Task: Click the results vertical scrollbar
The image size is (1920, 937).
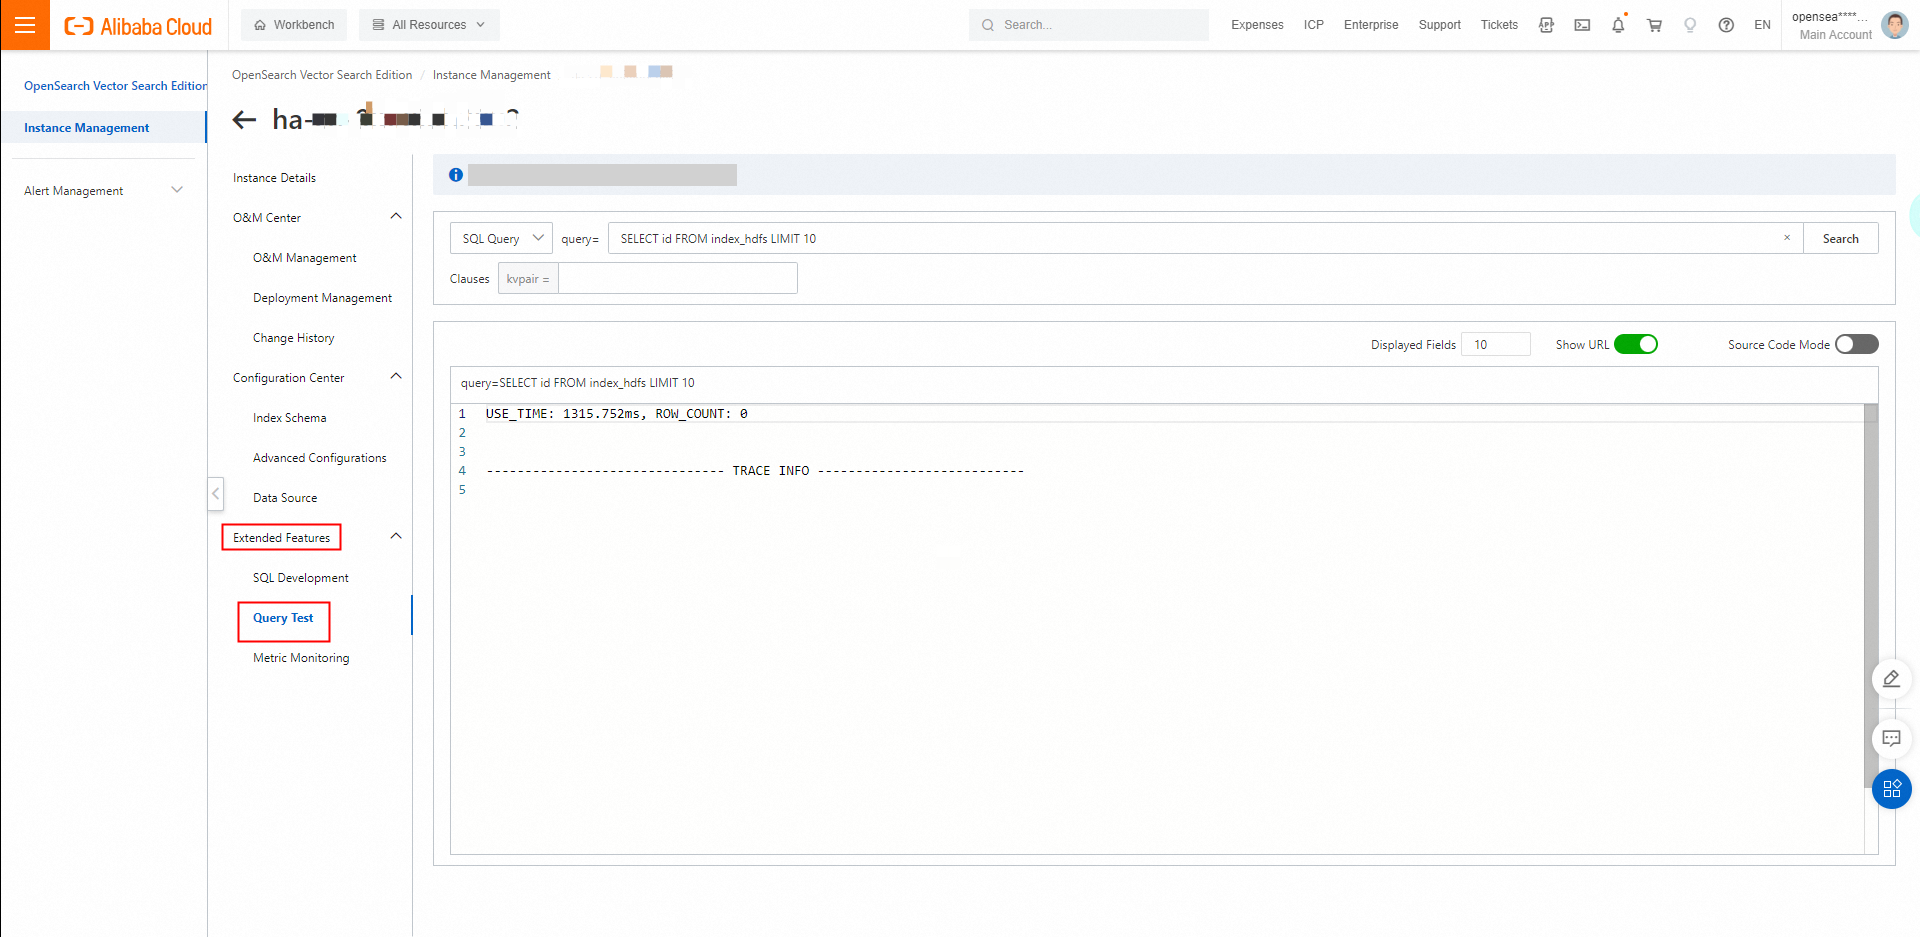Action: pos(1871,595)
